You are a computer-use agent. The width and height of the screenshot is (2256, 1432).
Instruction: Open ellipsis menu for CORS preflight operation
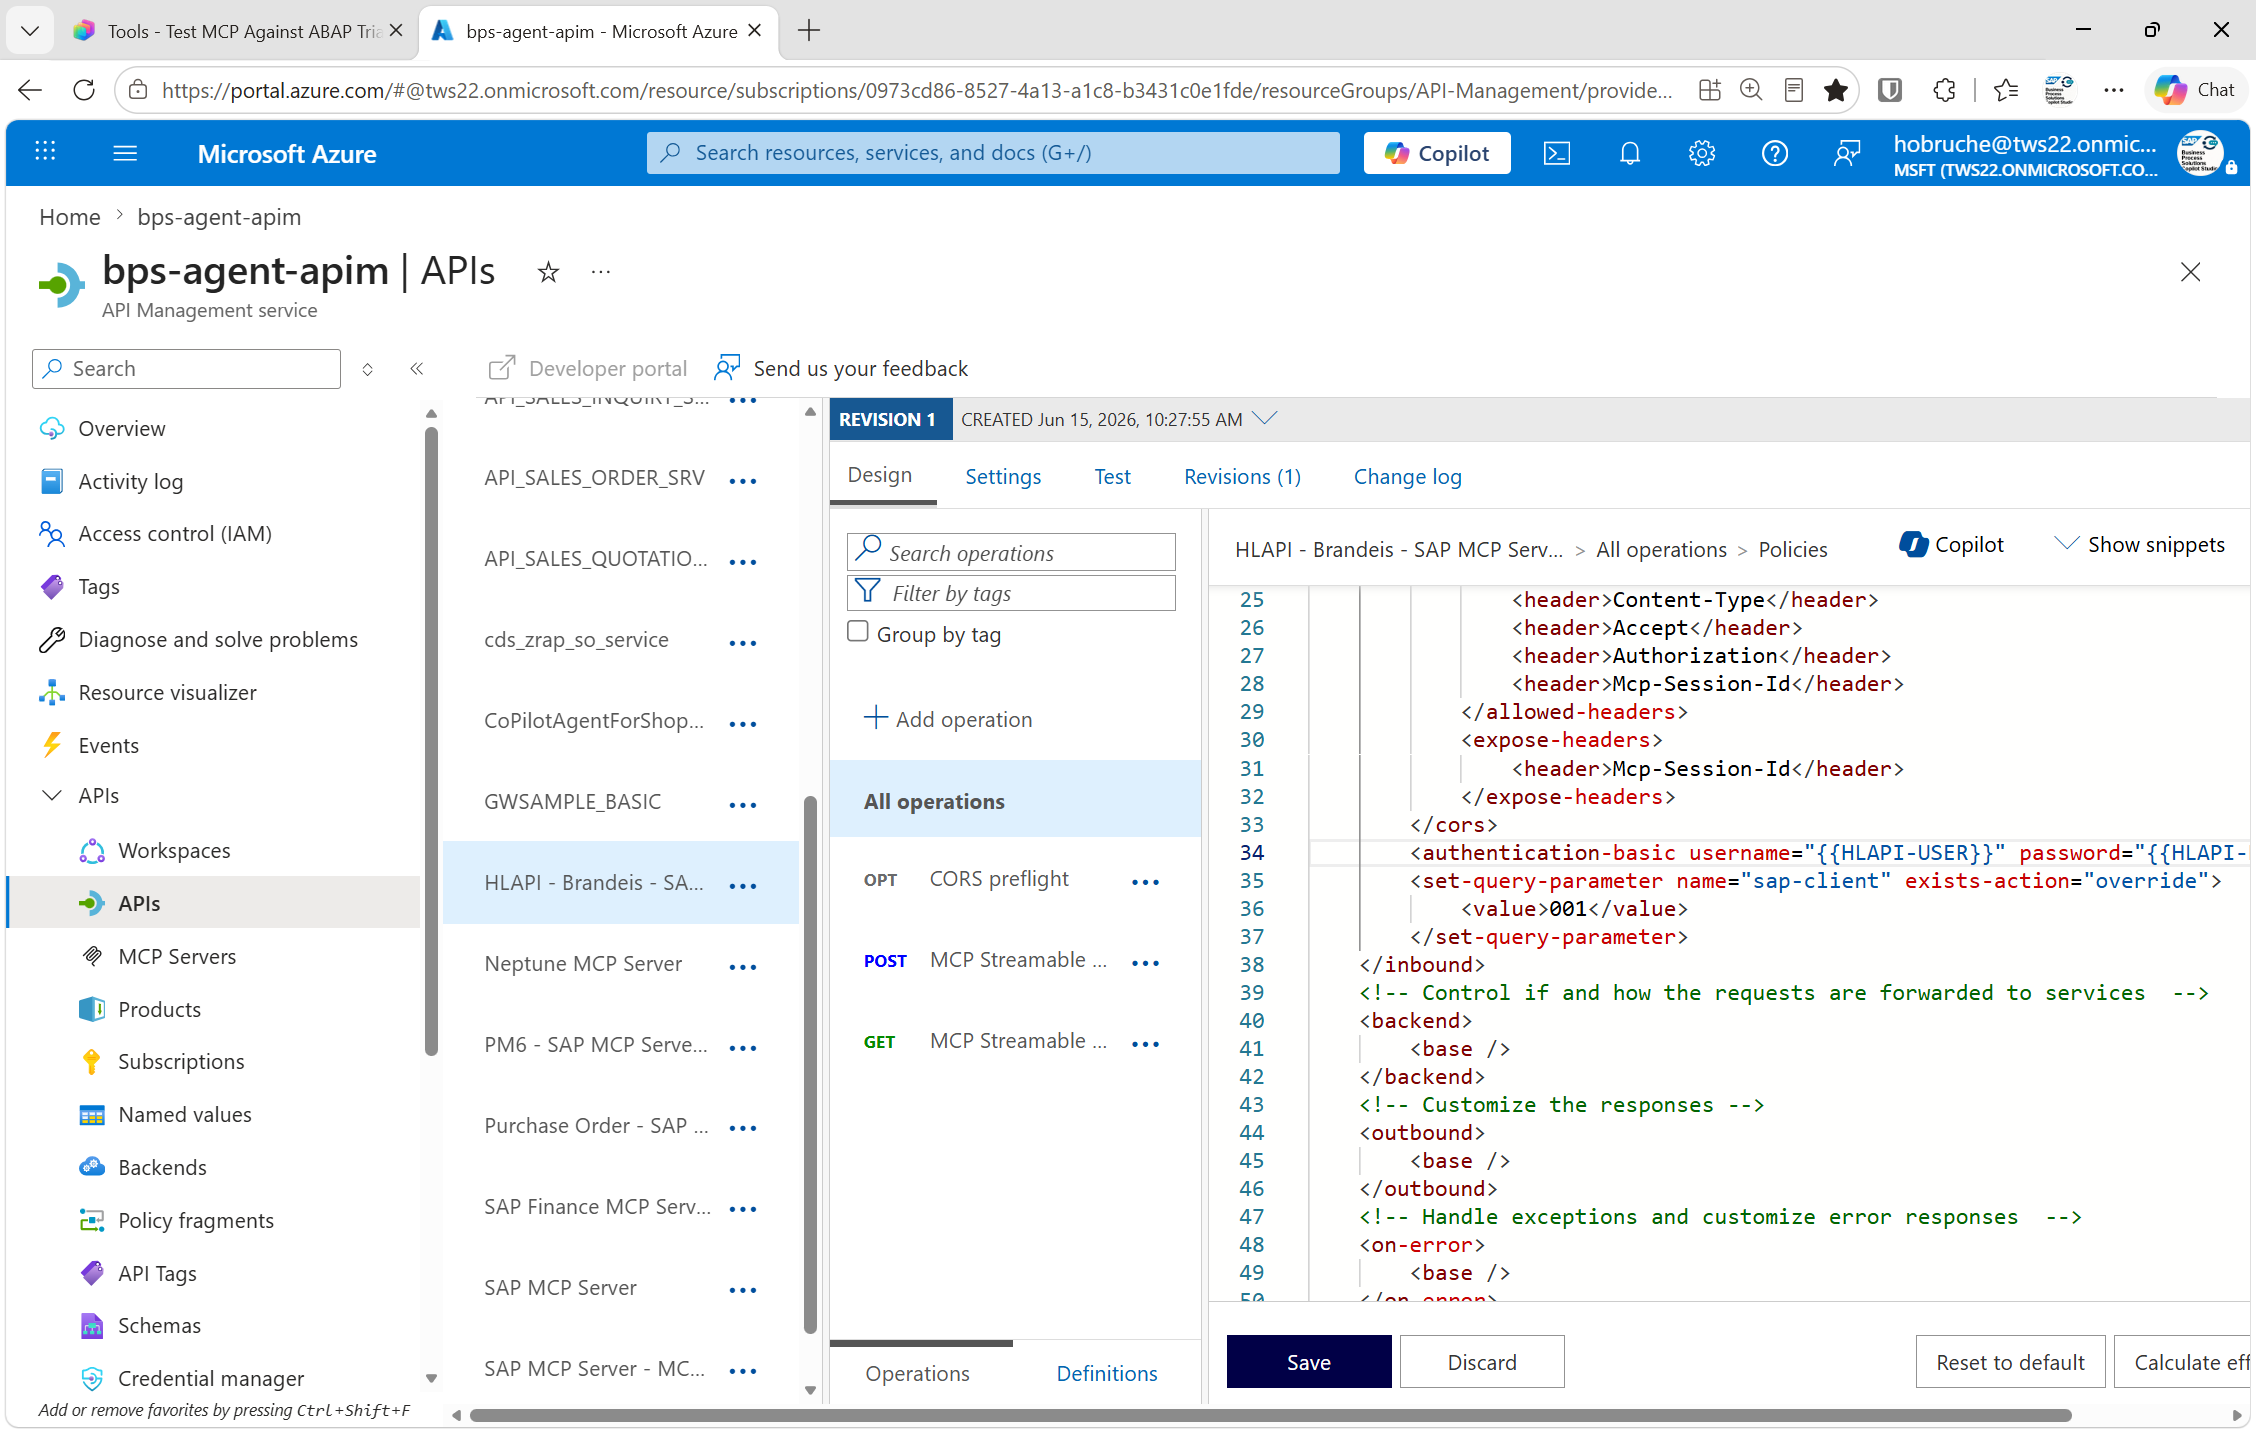point(1145,882)
